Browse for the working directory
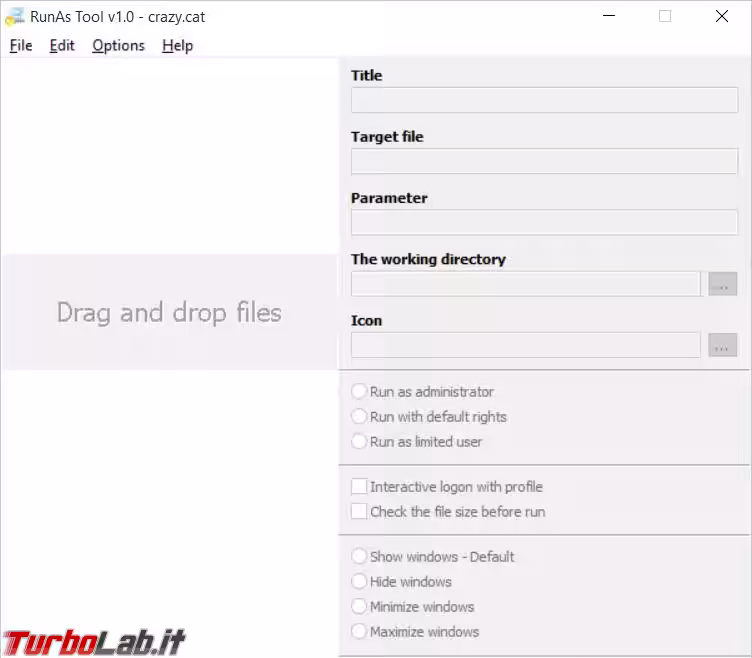752x658 pixels. click(722, 284)
